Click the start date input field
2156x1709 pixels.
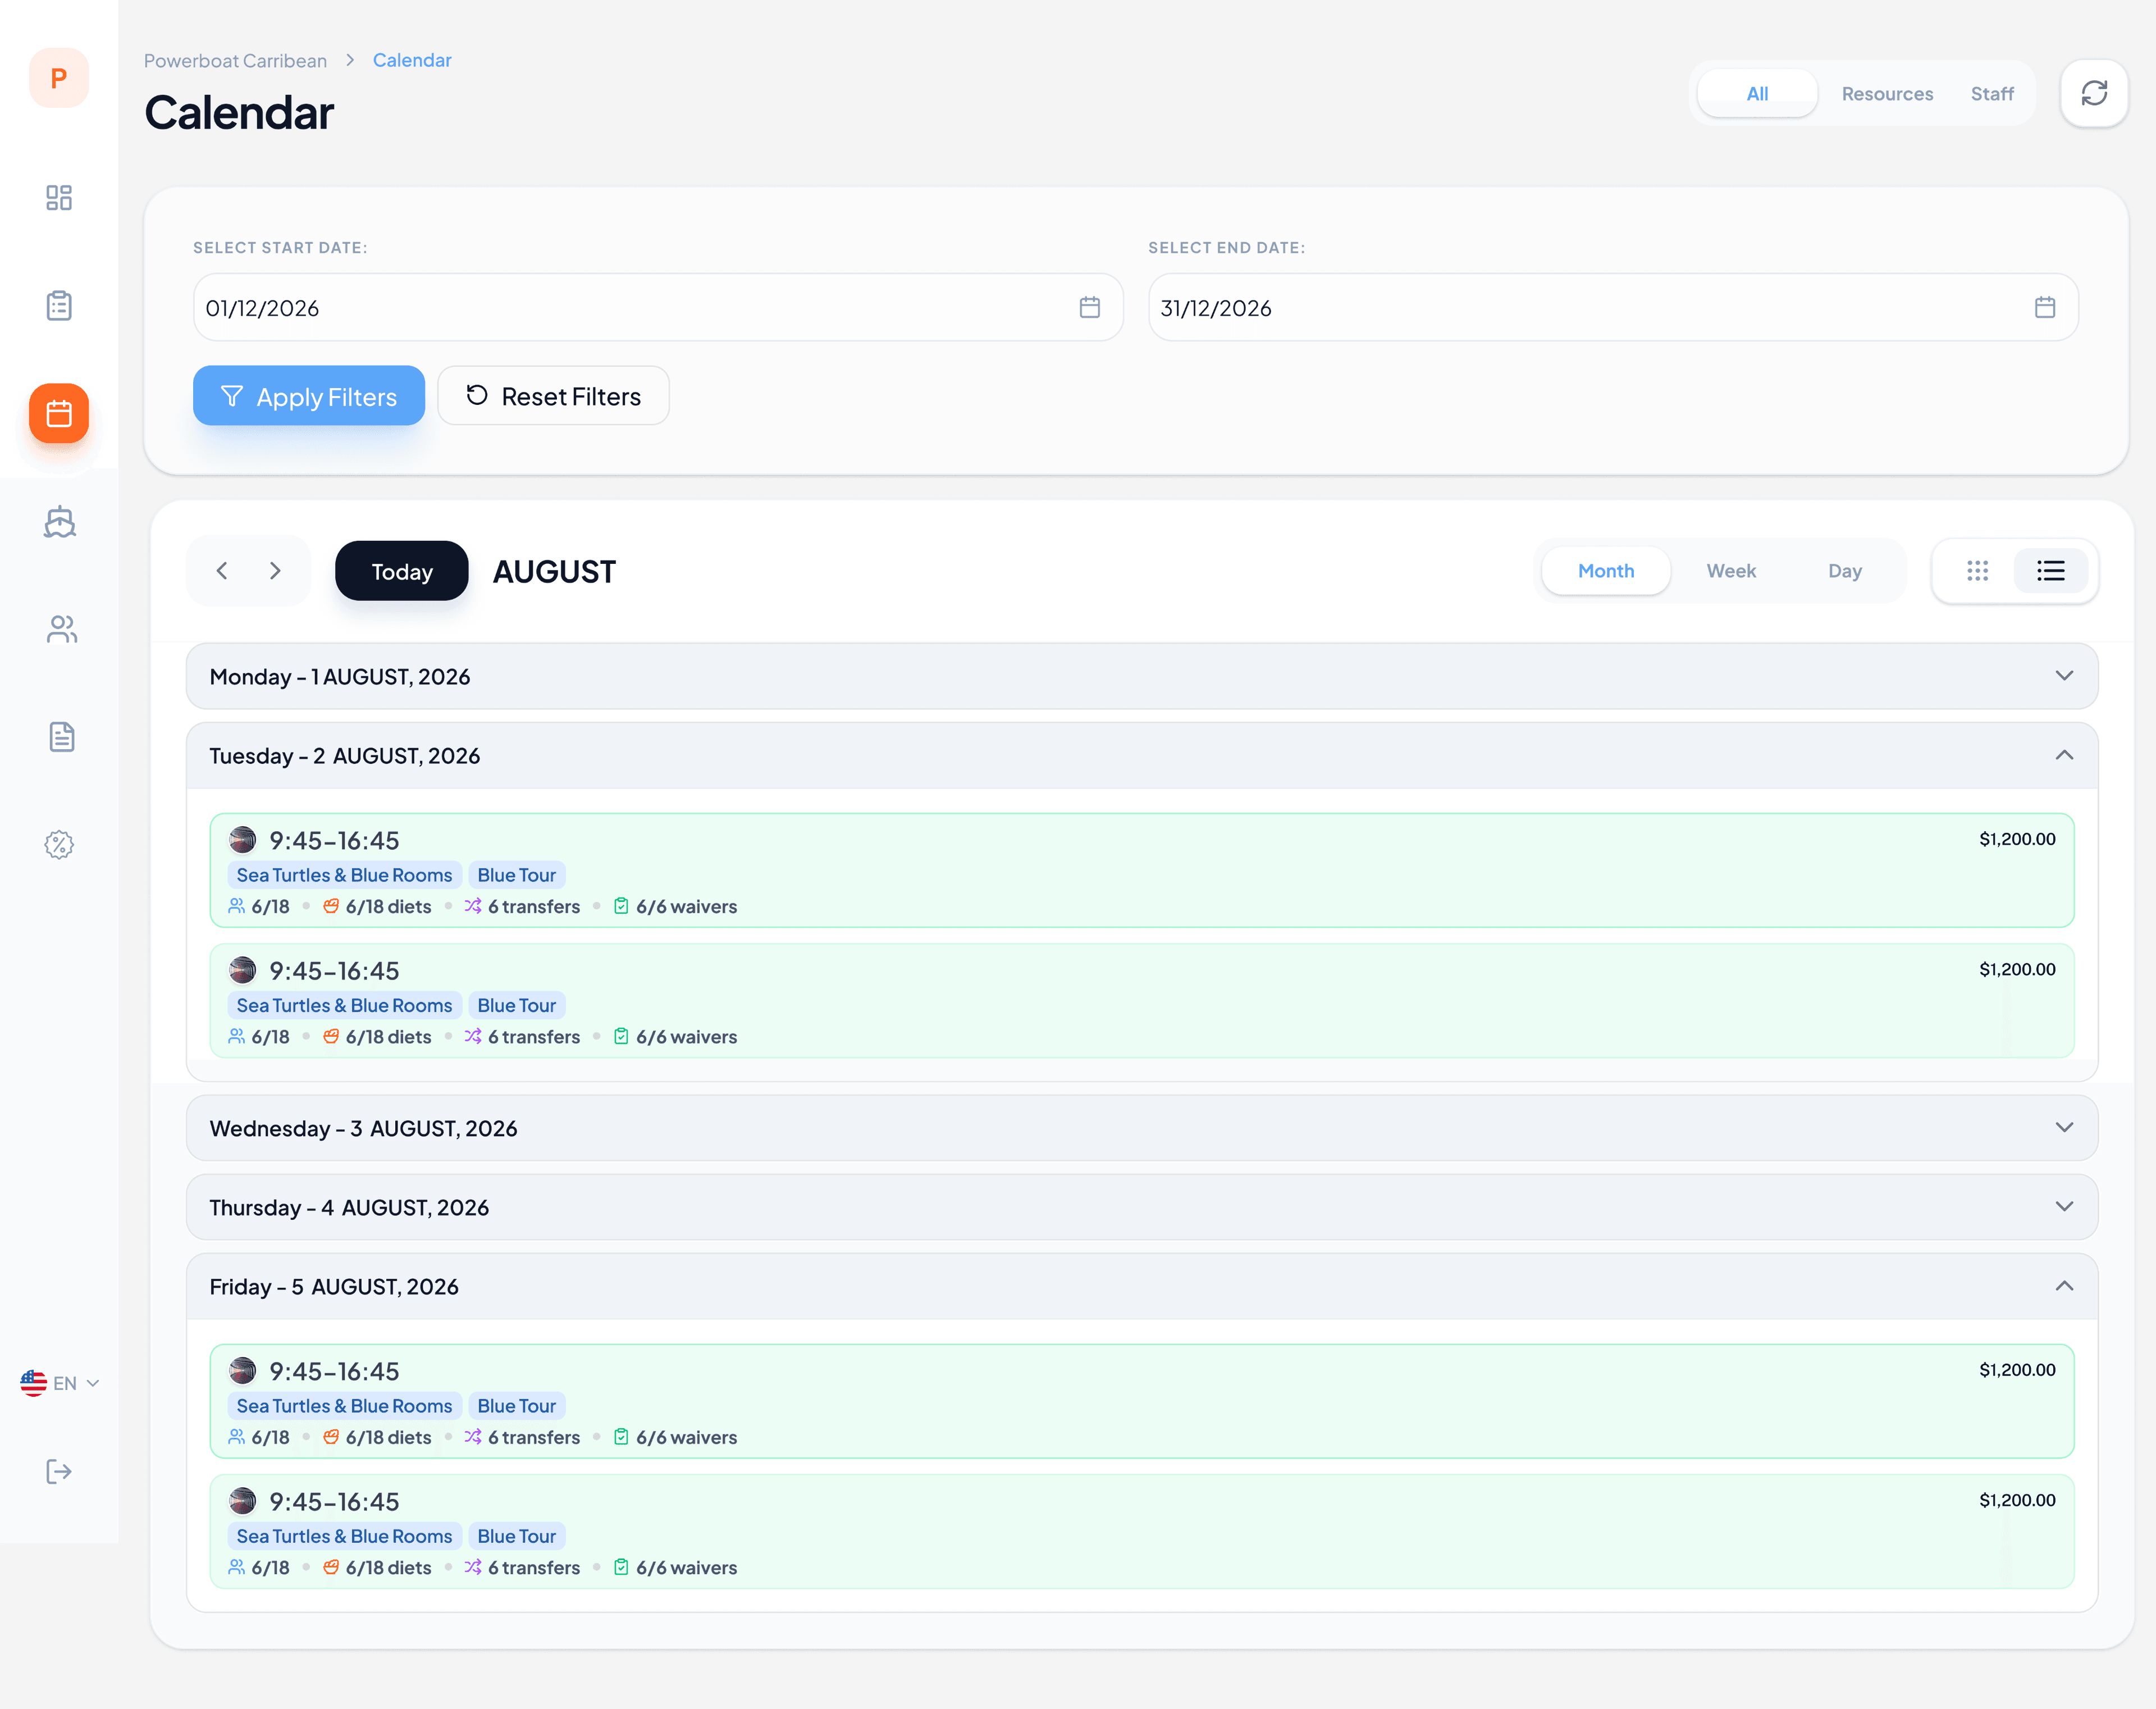658,307
